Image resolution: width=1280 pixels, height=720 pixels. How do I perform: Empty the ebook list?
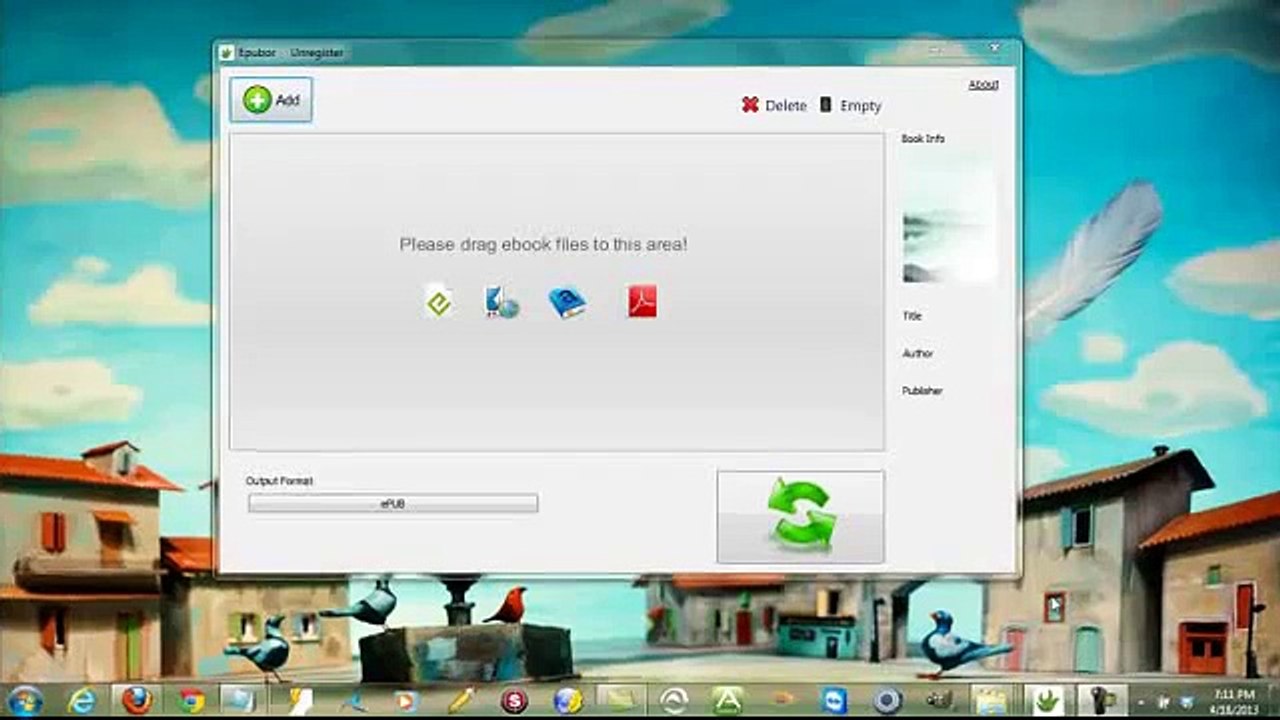[x=850, y=105]
